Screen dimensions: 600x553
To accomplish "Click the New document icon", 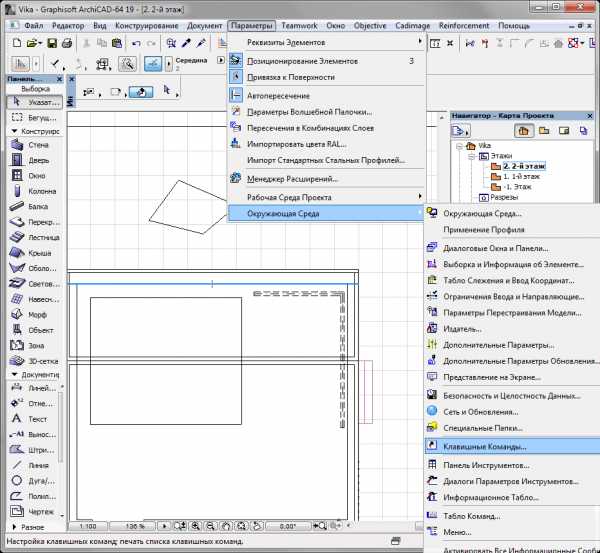I will pos(16,43).
